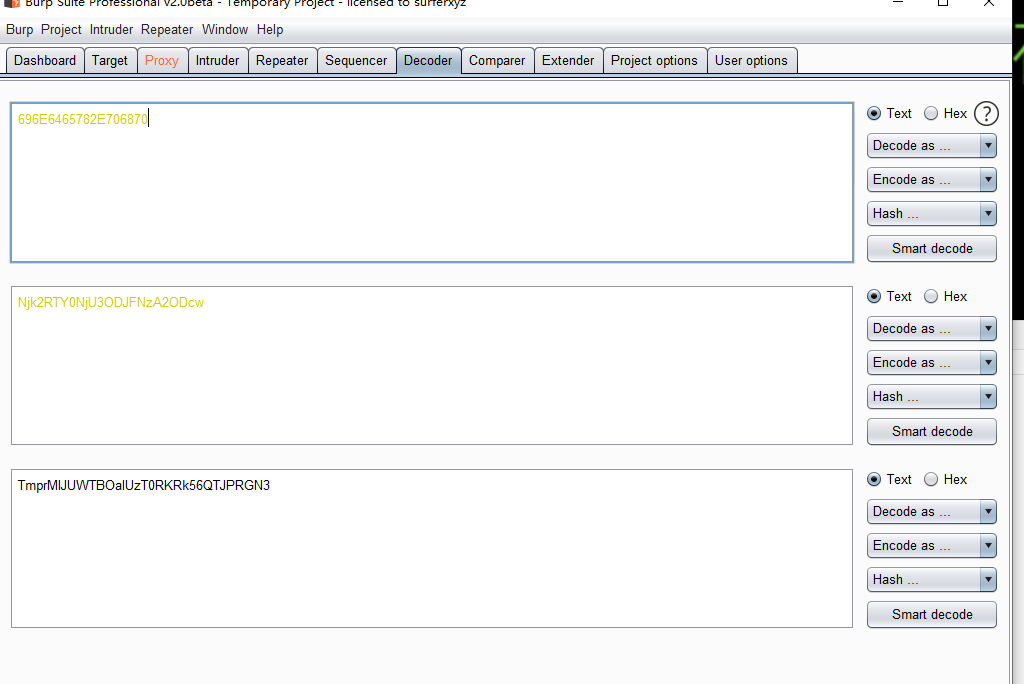Select Hex radio for first decoder panel
The width and height of the screenshot is (1024, 684).
(x=931, y=114)
